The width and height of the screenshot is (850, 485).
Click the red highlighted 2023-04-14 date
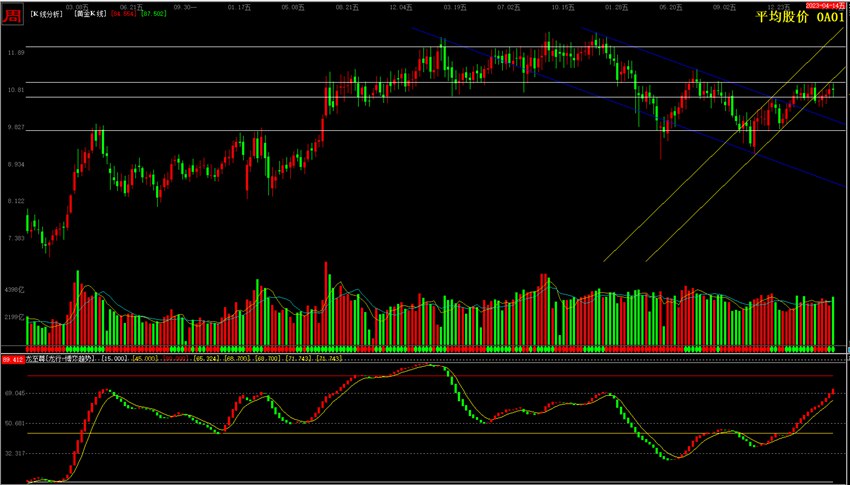point(825,5)
